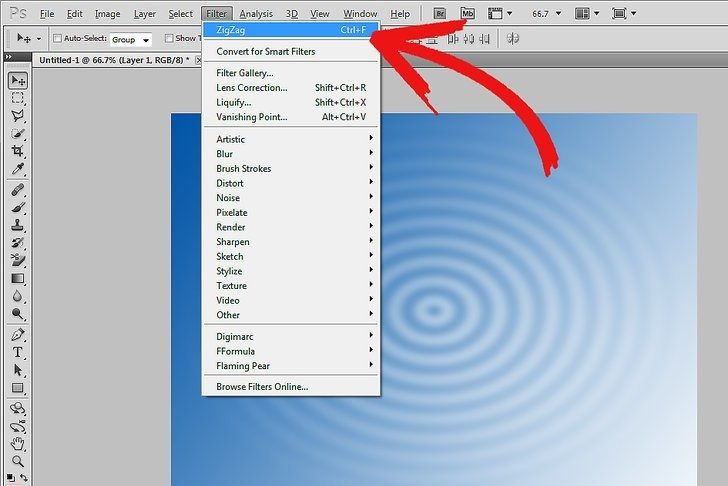Select the Untitled-1 document tab

coord(112,60)
